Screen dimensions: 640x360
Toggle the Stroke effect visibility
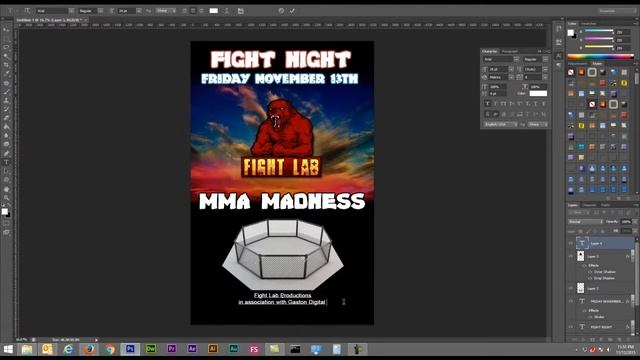[x=590, y=317]
